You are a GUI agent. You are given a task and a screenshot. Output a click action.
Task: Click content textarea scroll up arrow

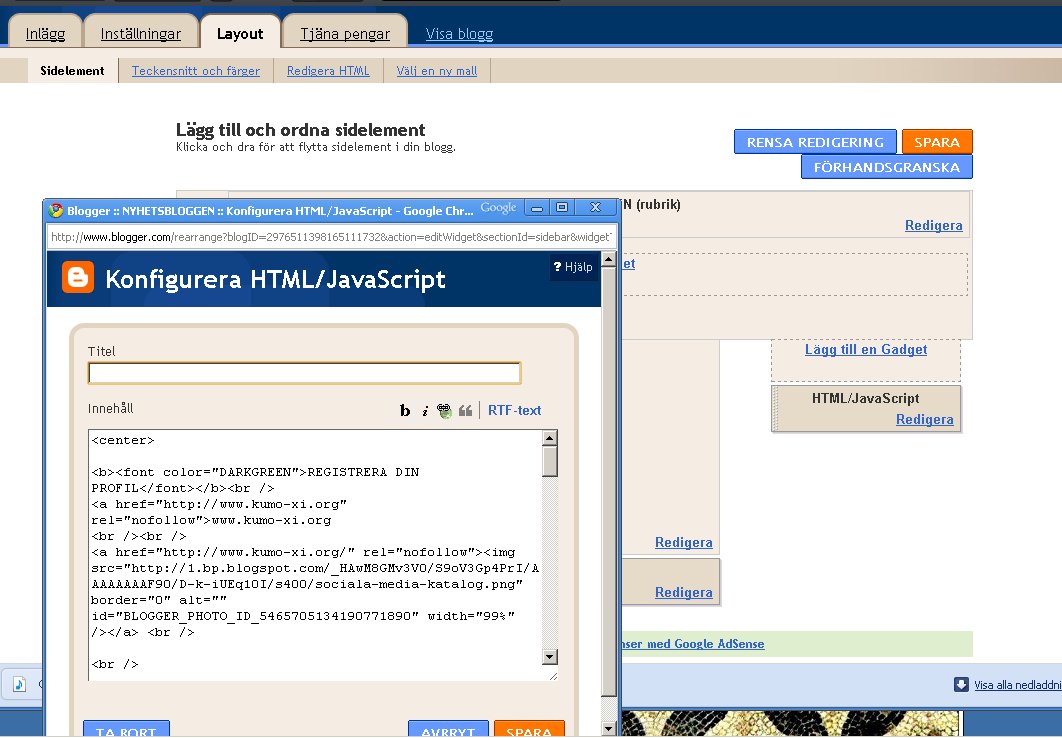click(x=550, y=438)
